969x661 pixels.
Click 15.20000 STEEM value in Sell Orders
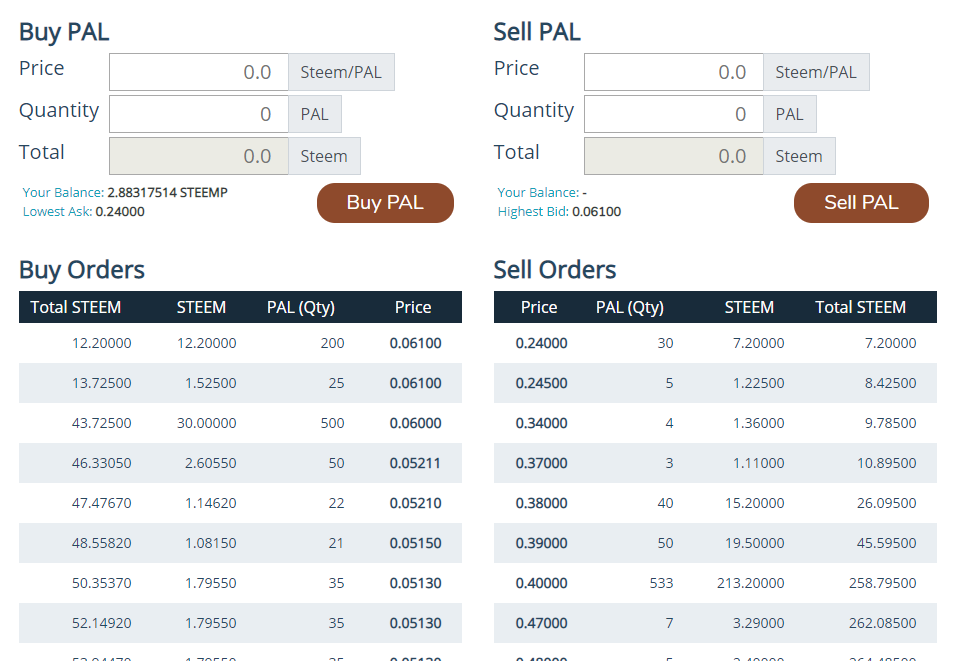[755, 503]
